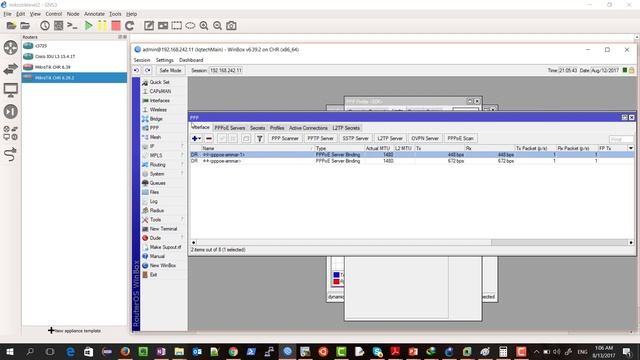This screenshot has width=640, height=360.
Task: Switch to the Active Connections tab
Action: [x=308, y=128]
